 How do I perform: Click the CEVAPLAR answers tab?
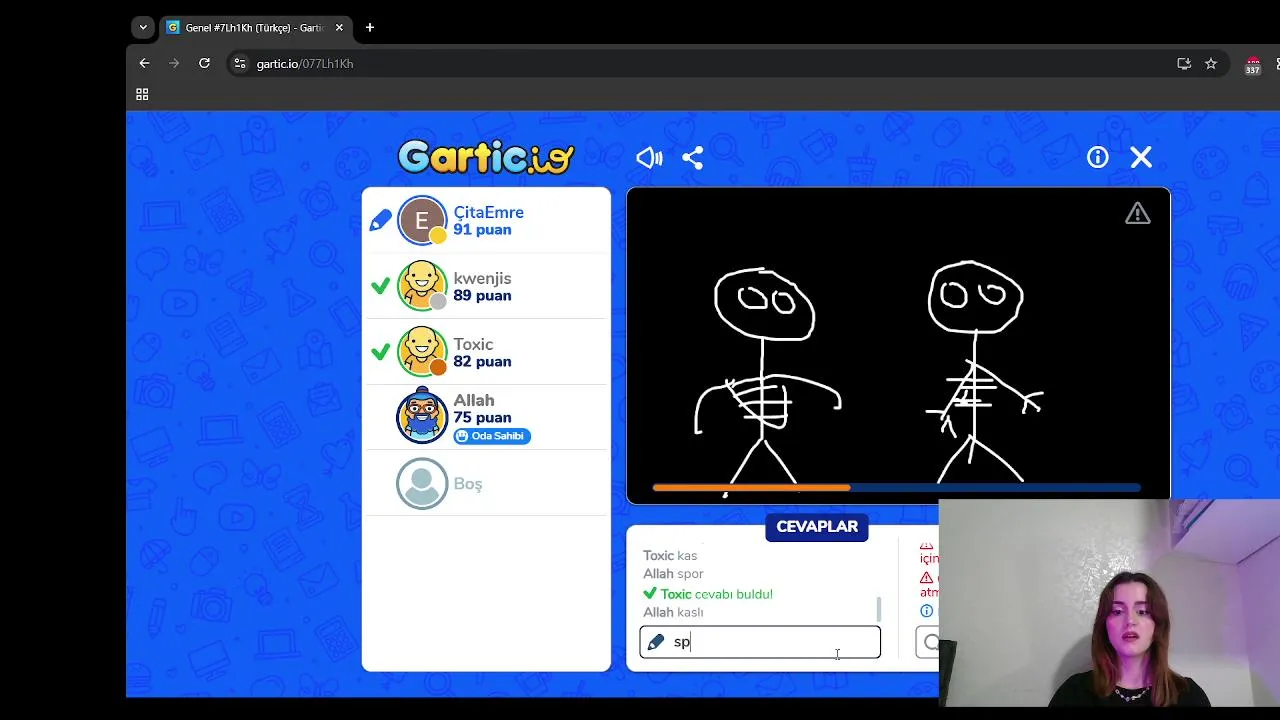click(x=817, y=527)
